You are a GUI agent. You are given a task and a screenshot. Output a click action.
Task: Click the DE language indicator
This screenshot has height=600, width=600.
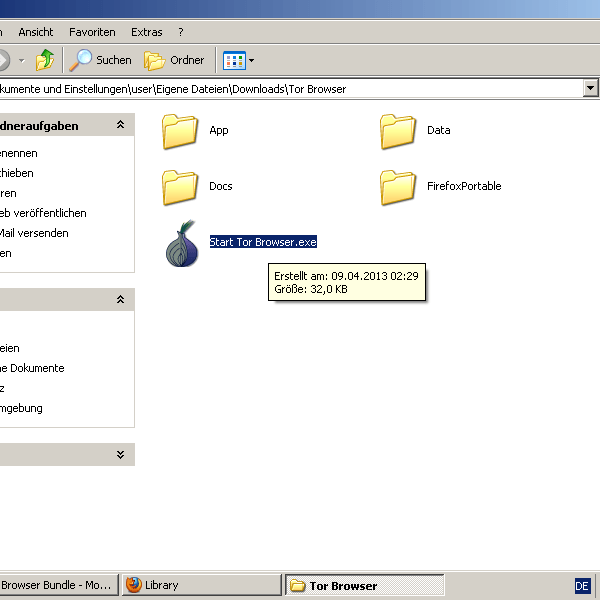click(x=582, y=586)
